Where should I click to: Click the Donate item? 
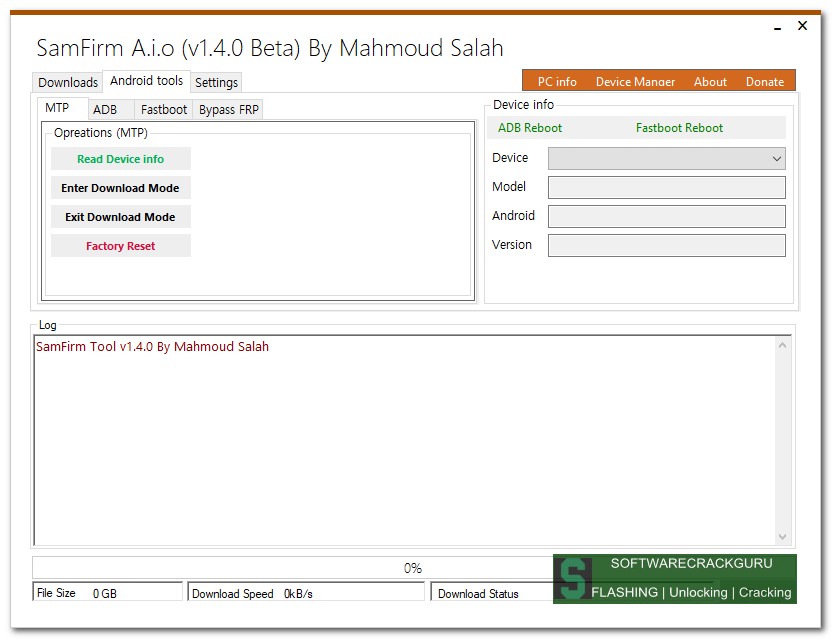(765, 81)
